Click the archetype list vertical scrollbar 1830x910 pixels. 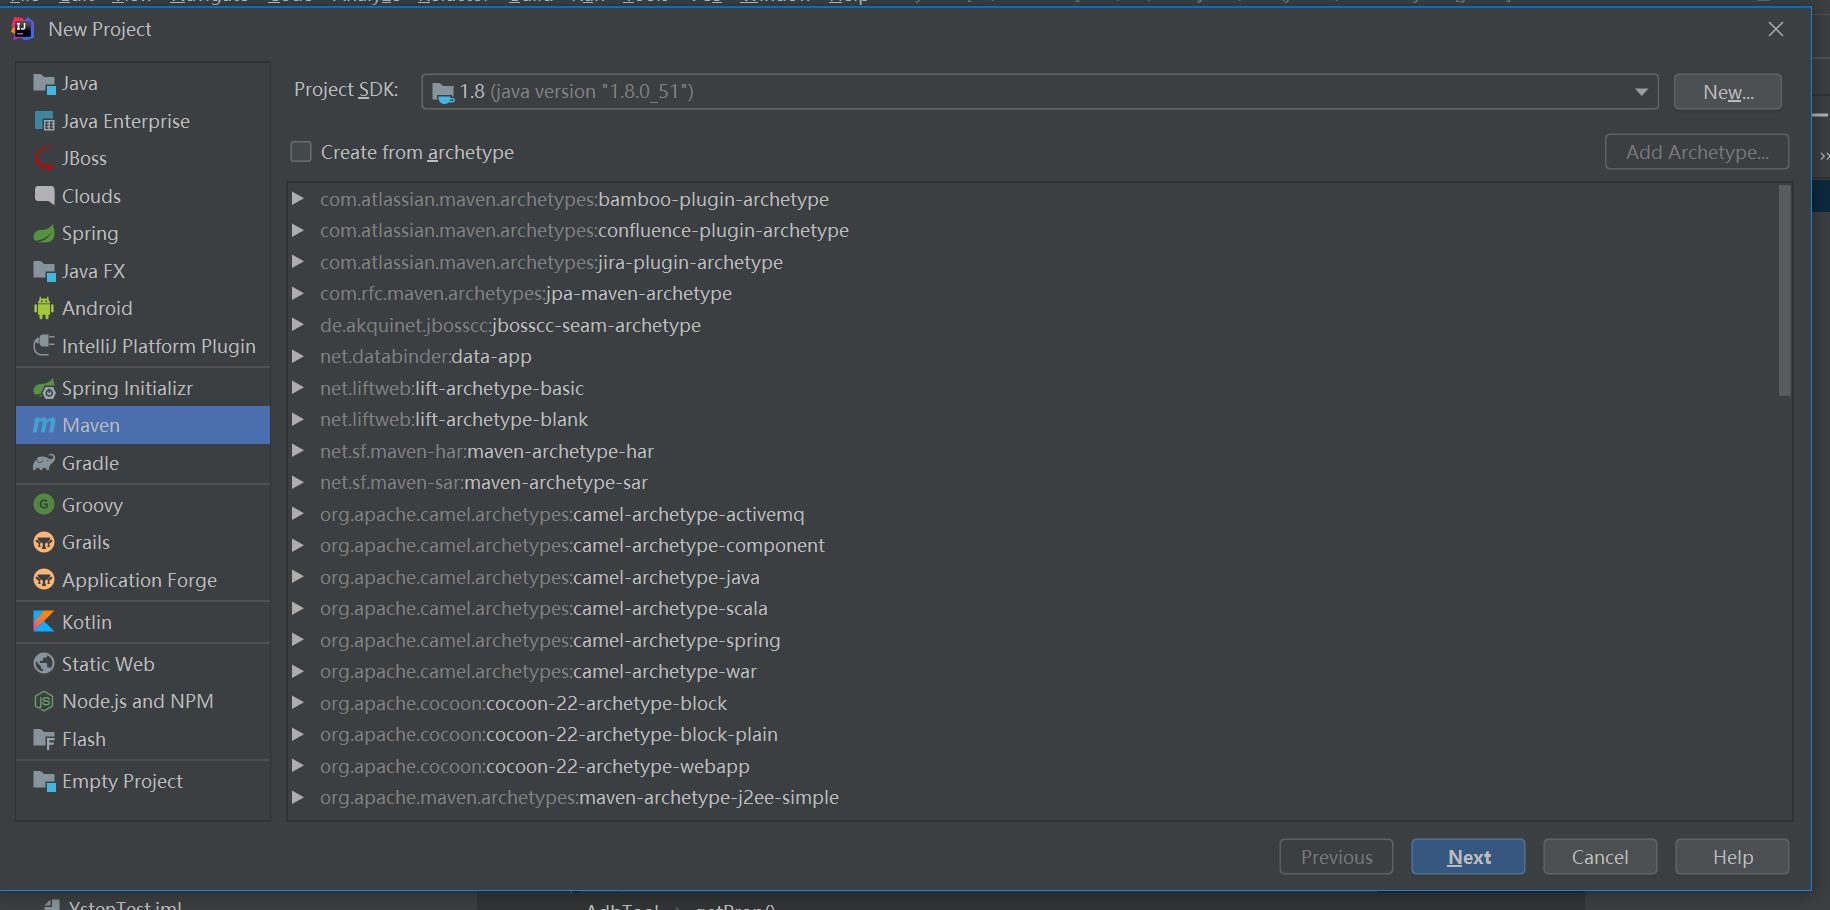pos(1784,290)
